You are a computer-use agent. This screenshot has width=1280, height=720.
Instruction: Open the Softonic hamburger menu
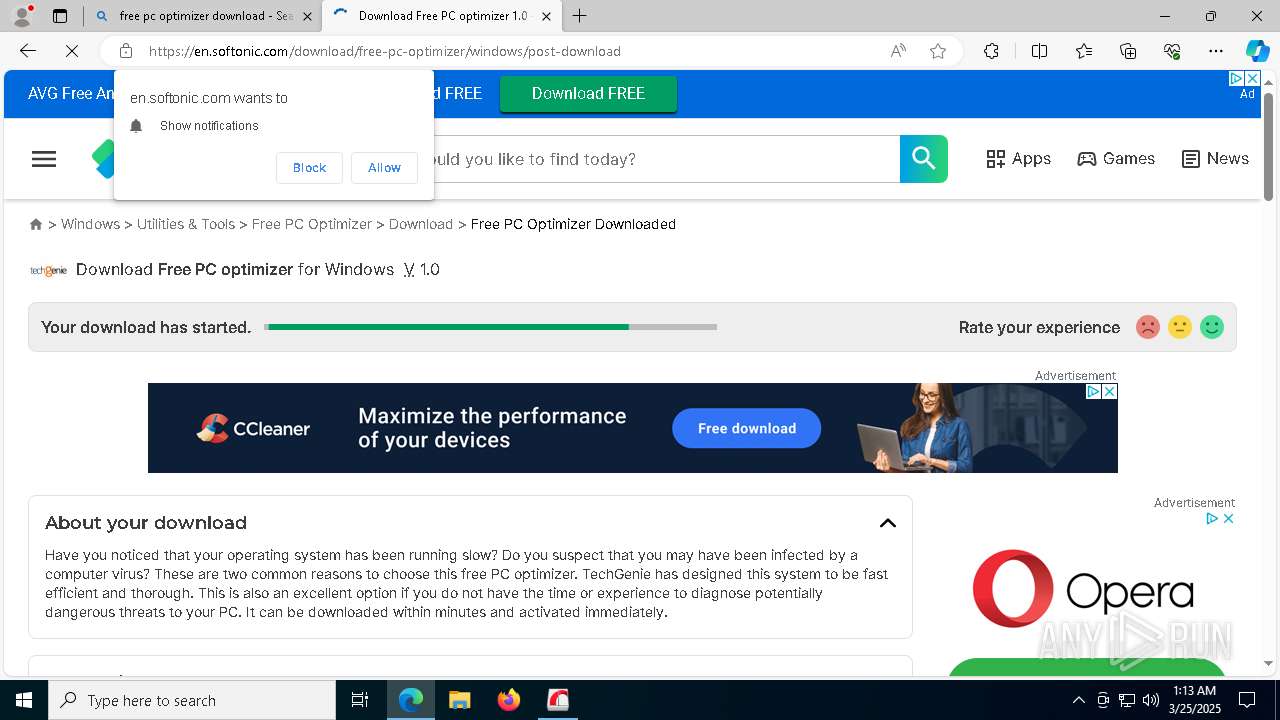click(44, 159)
